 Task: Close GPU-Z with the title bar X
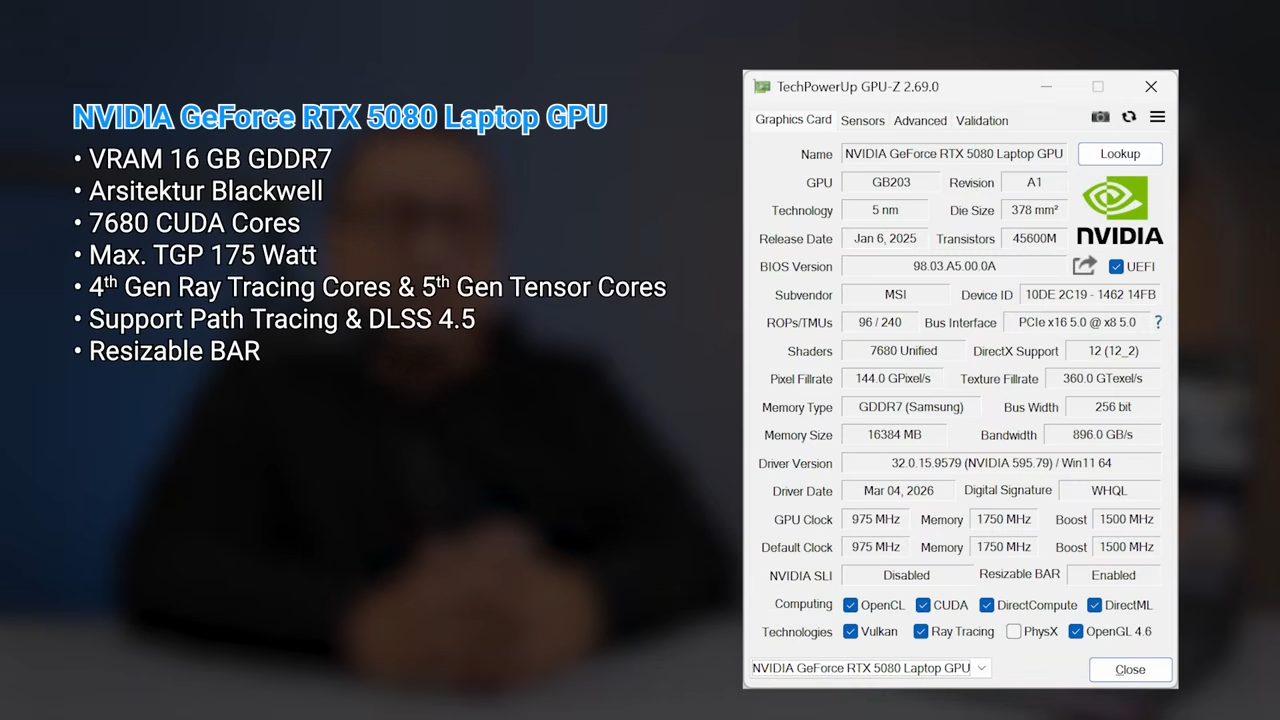tap(1151, 87)
